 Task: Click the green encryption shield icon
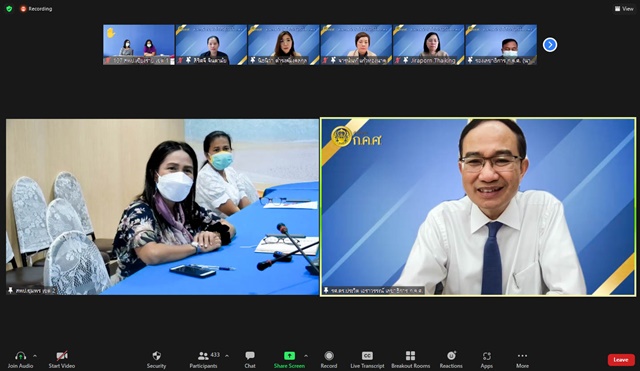(9, 9)
